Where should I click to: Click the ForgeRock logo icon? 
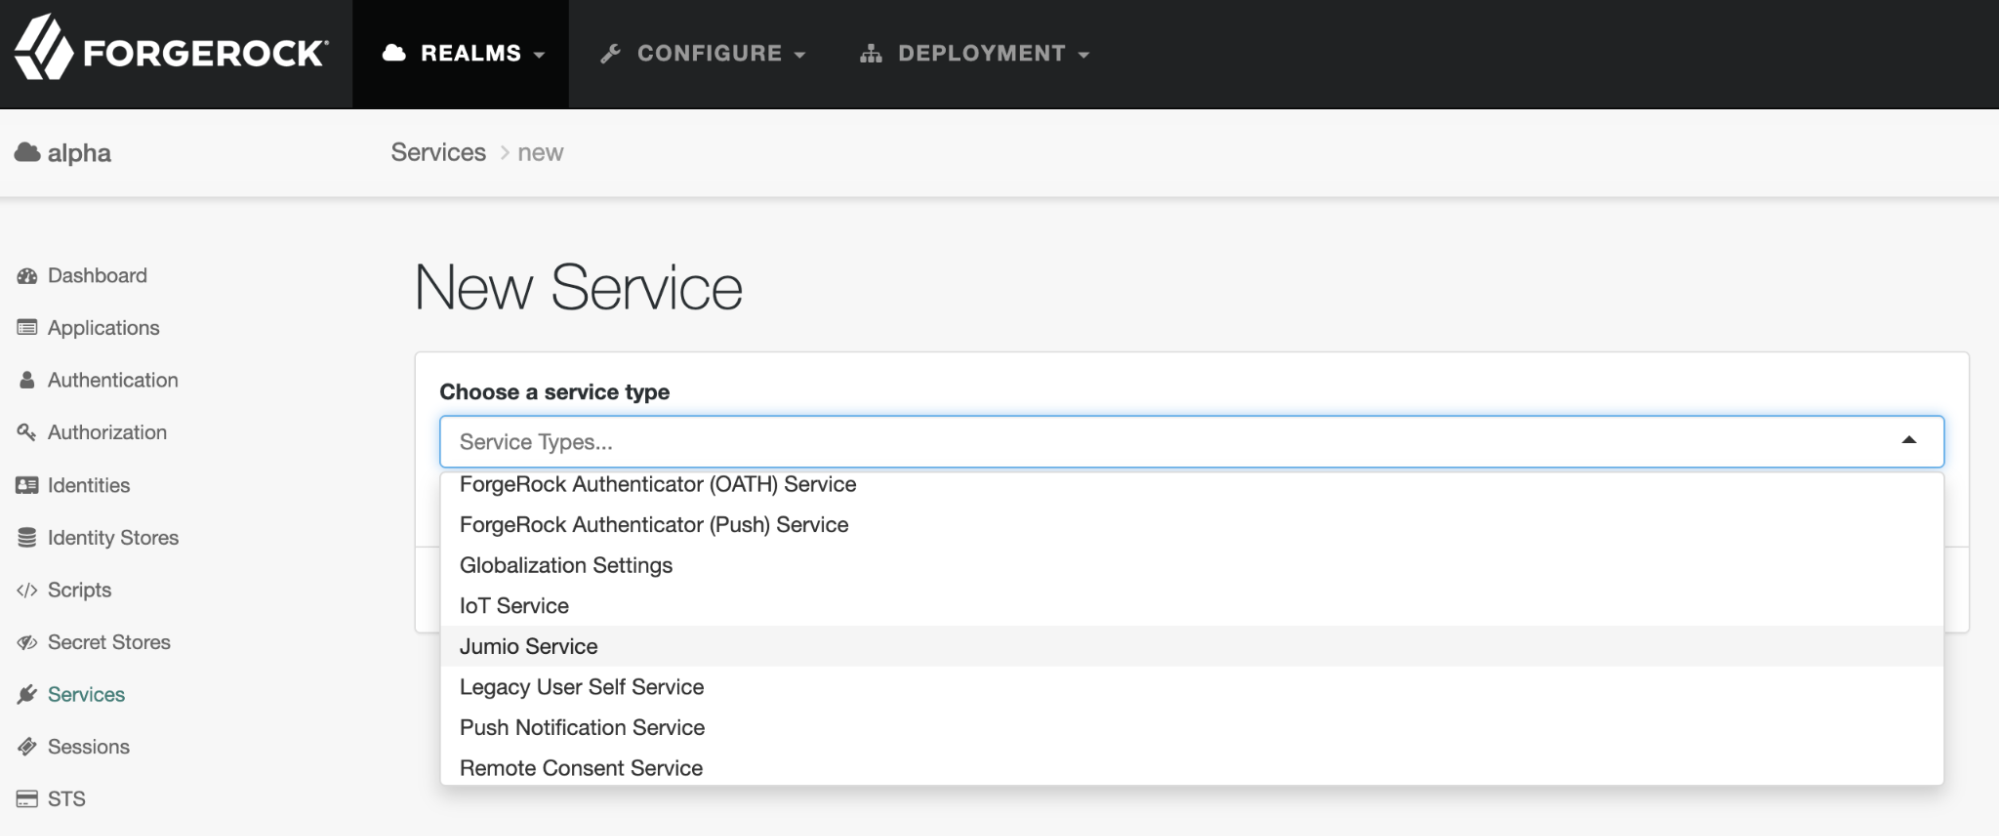44,48
